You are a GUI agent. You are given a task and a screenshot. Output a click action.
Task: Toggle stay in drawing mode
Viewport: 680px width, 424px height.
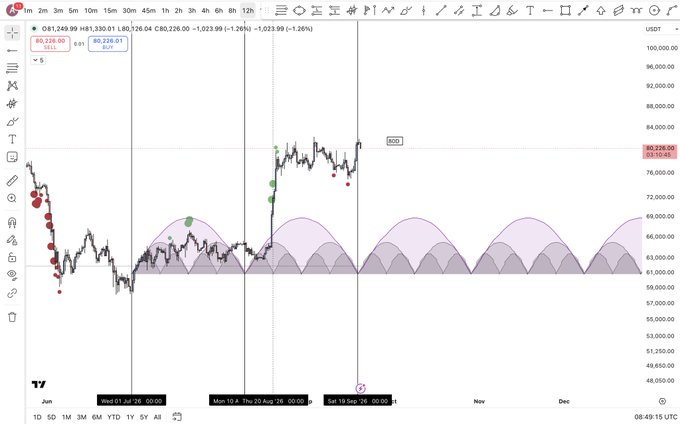tap(12, 240)
